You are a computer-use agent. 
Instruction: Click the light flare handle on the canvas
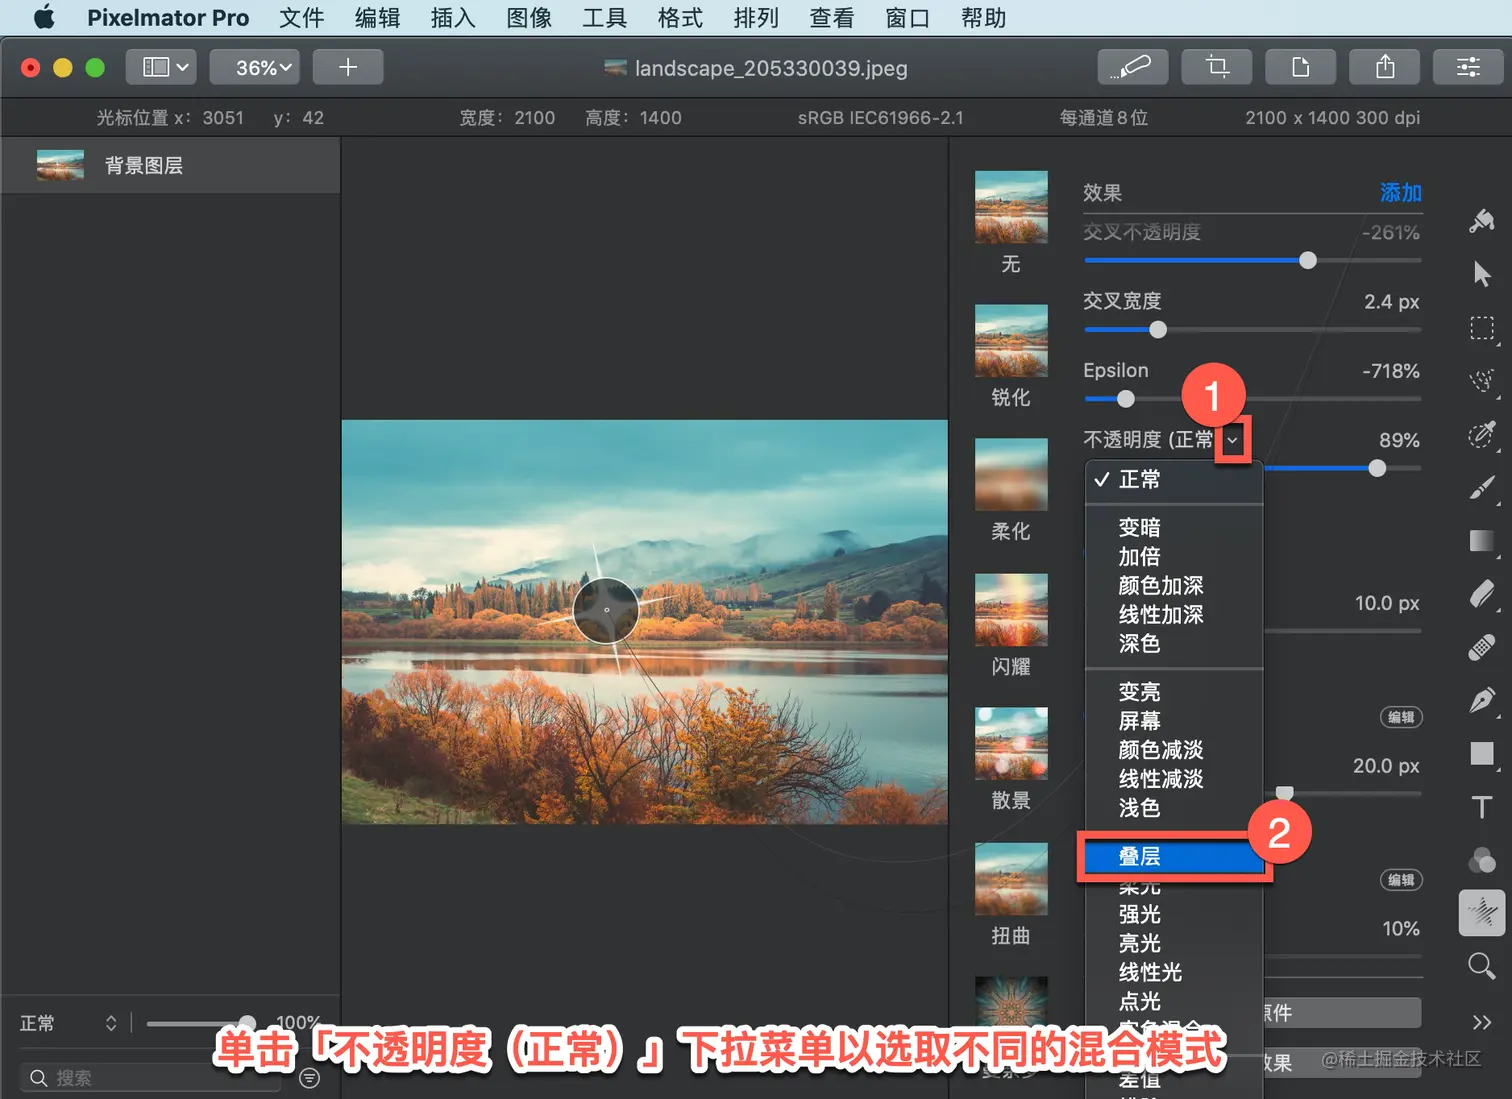coord(606,610)
